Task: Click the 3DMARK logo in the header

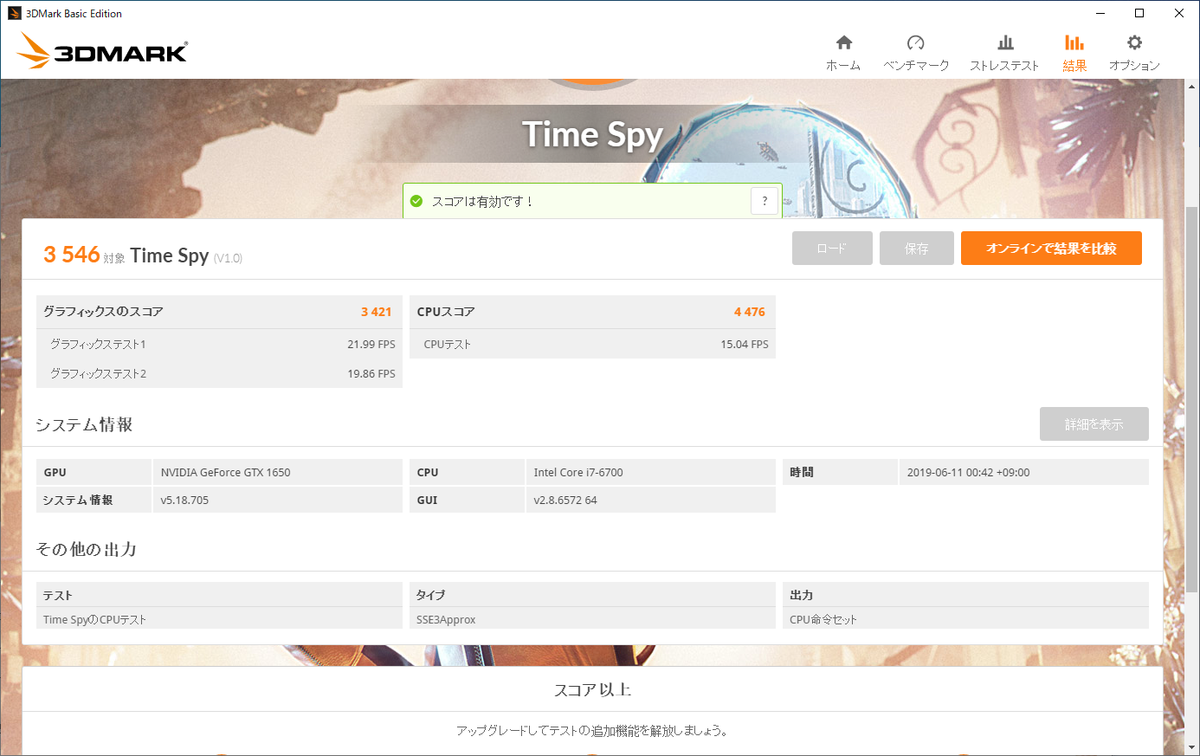Action: click(x=102, y=52)
